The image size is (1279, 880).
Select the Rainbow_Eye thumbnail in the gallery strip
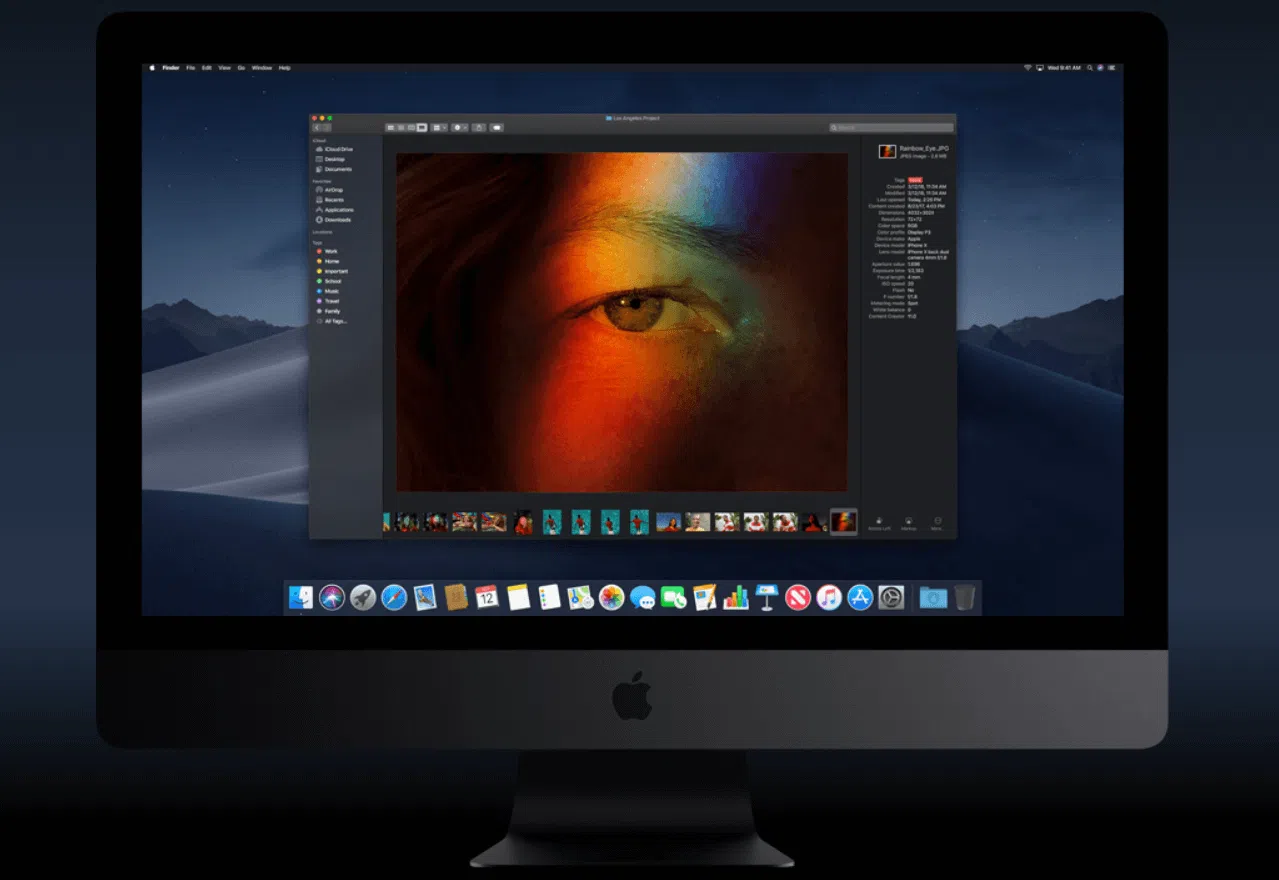click(x=842, y=521)
